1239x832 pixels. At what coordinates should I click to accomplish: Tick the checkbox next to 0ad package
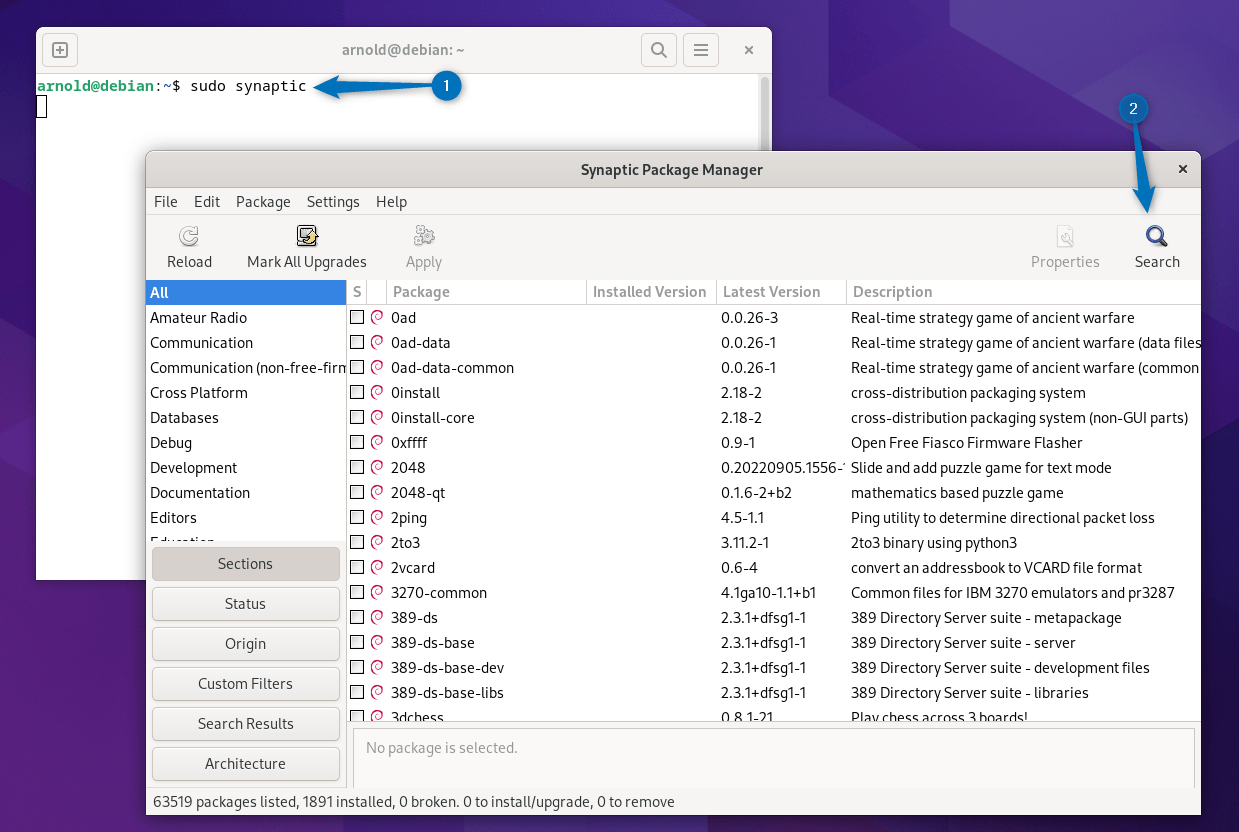coord(357,317)
